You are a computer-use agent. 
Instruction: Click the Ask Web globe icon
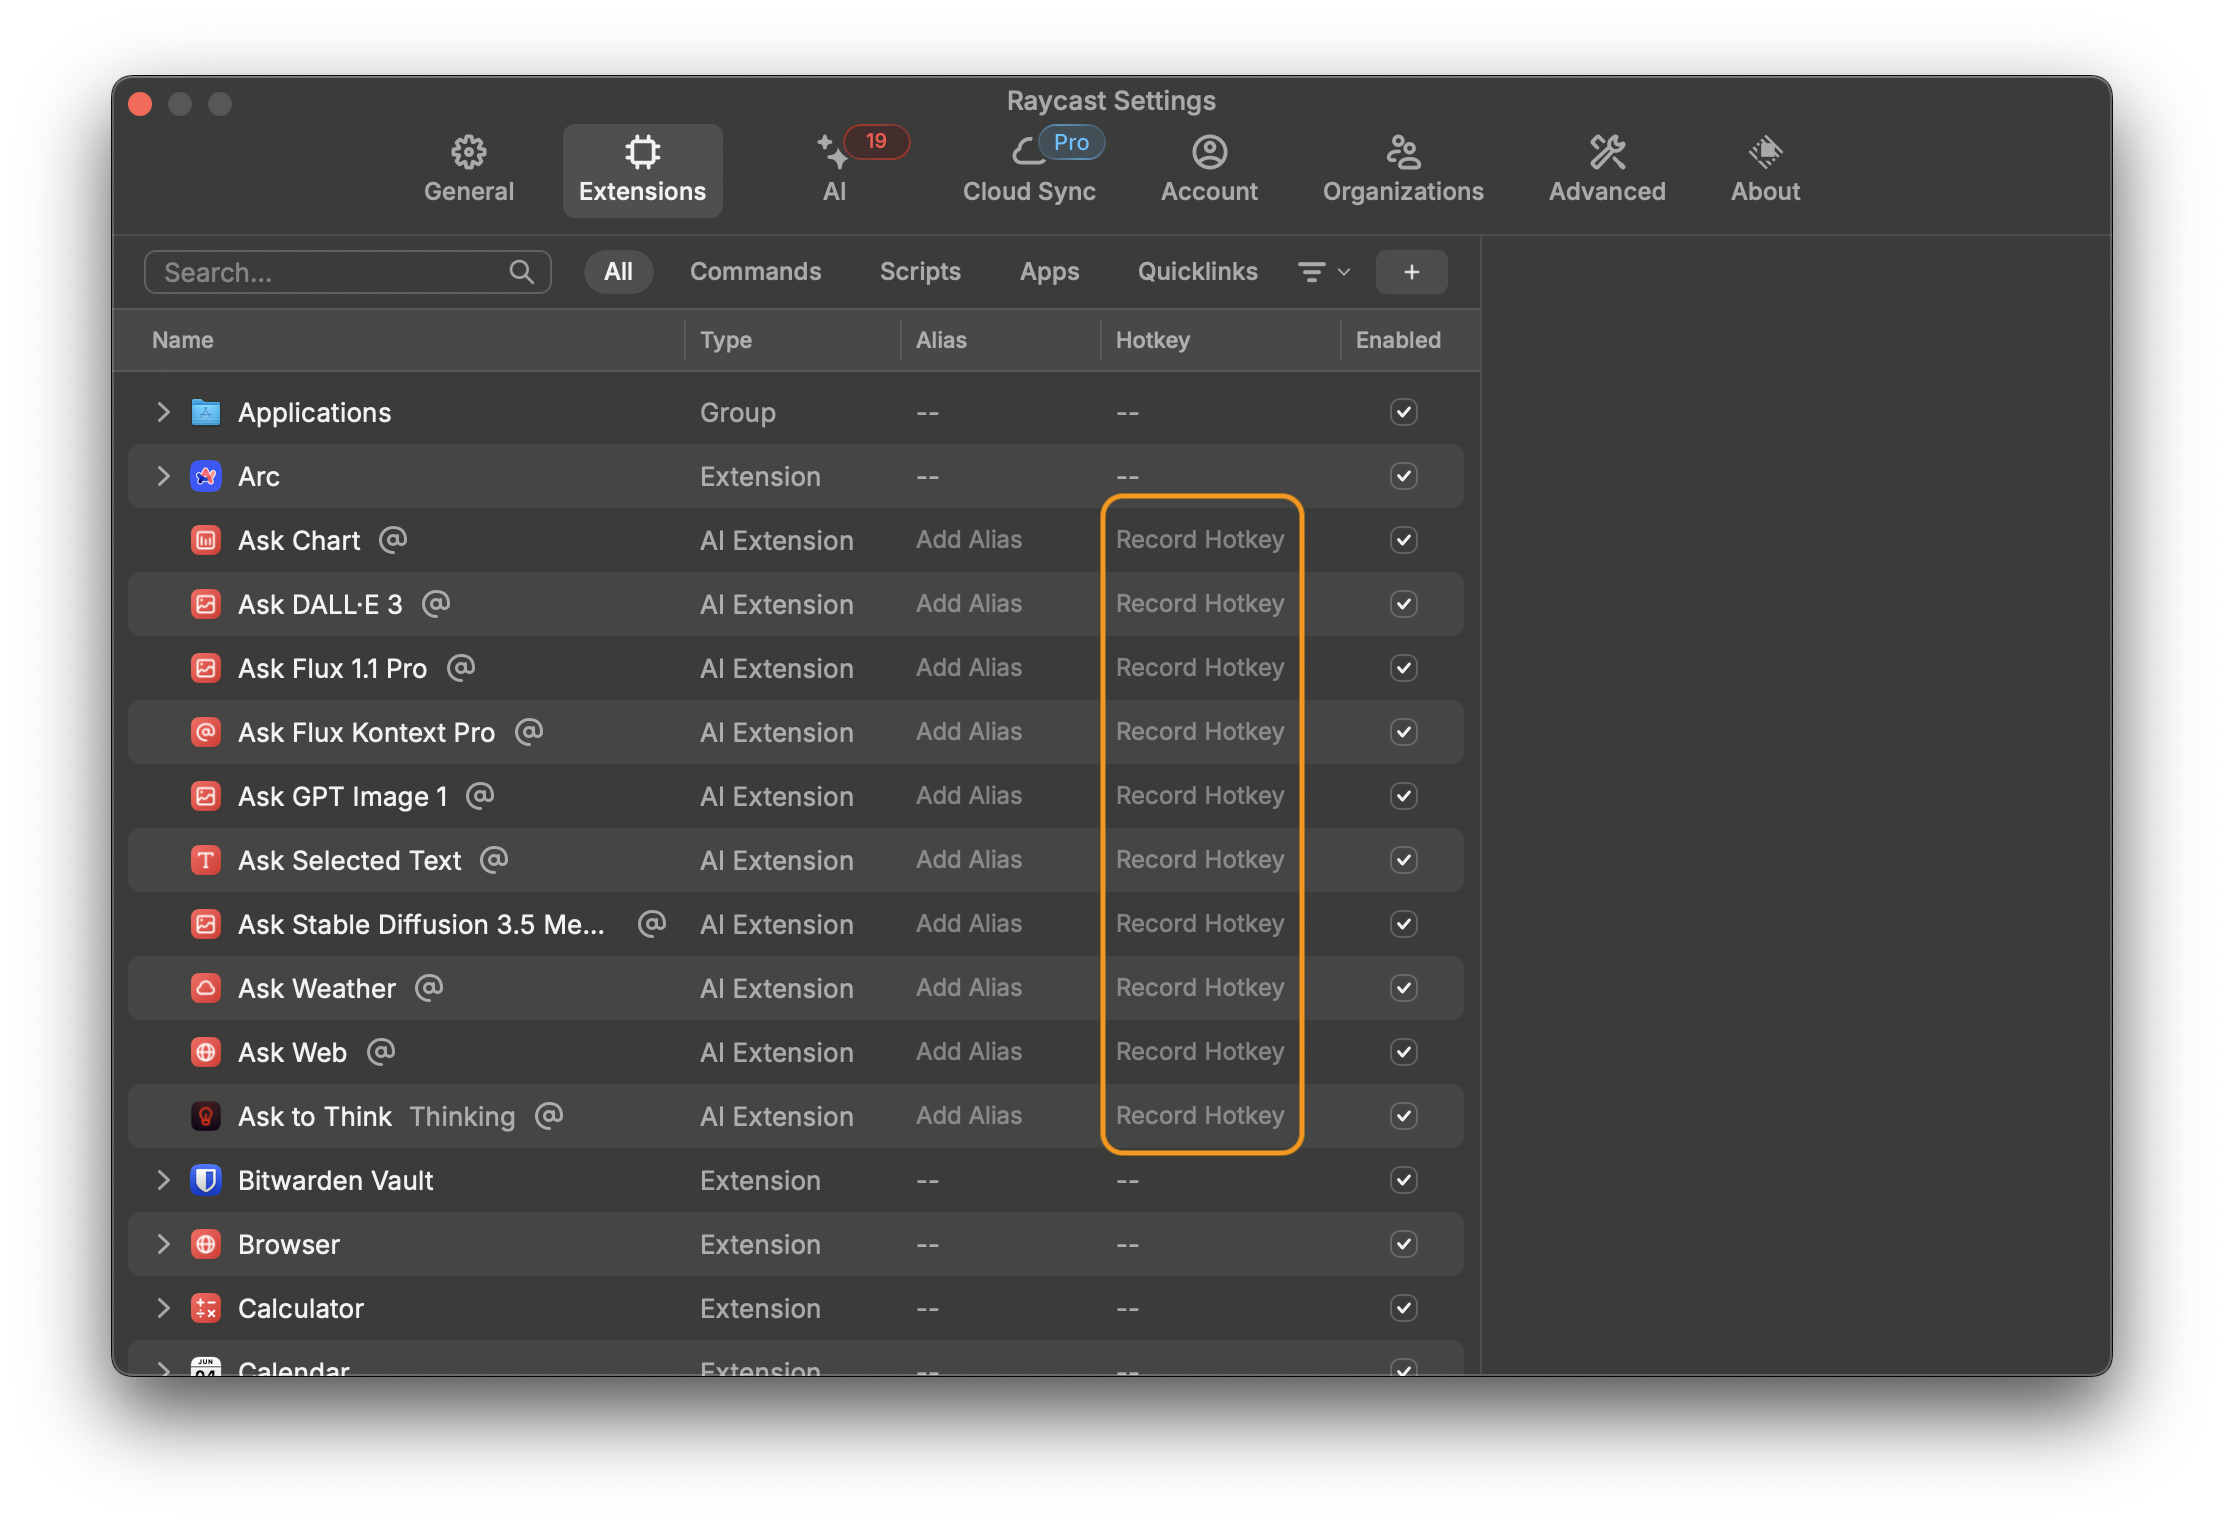coord(206,1052)
